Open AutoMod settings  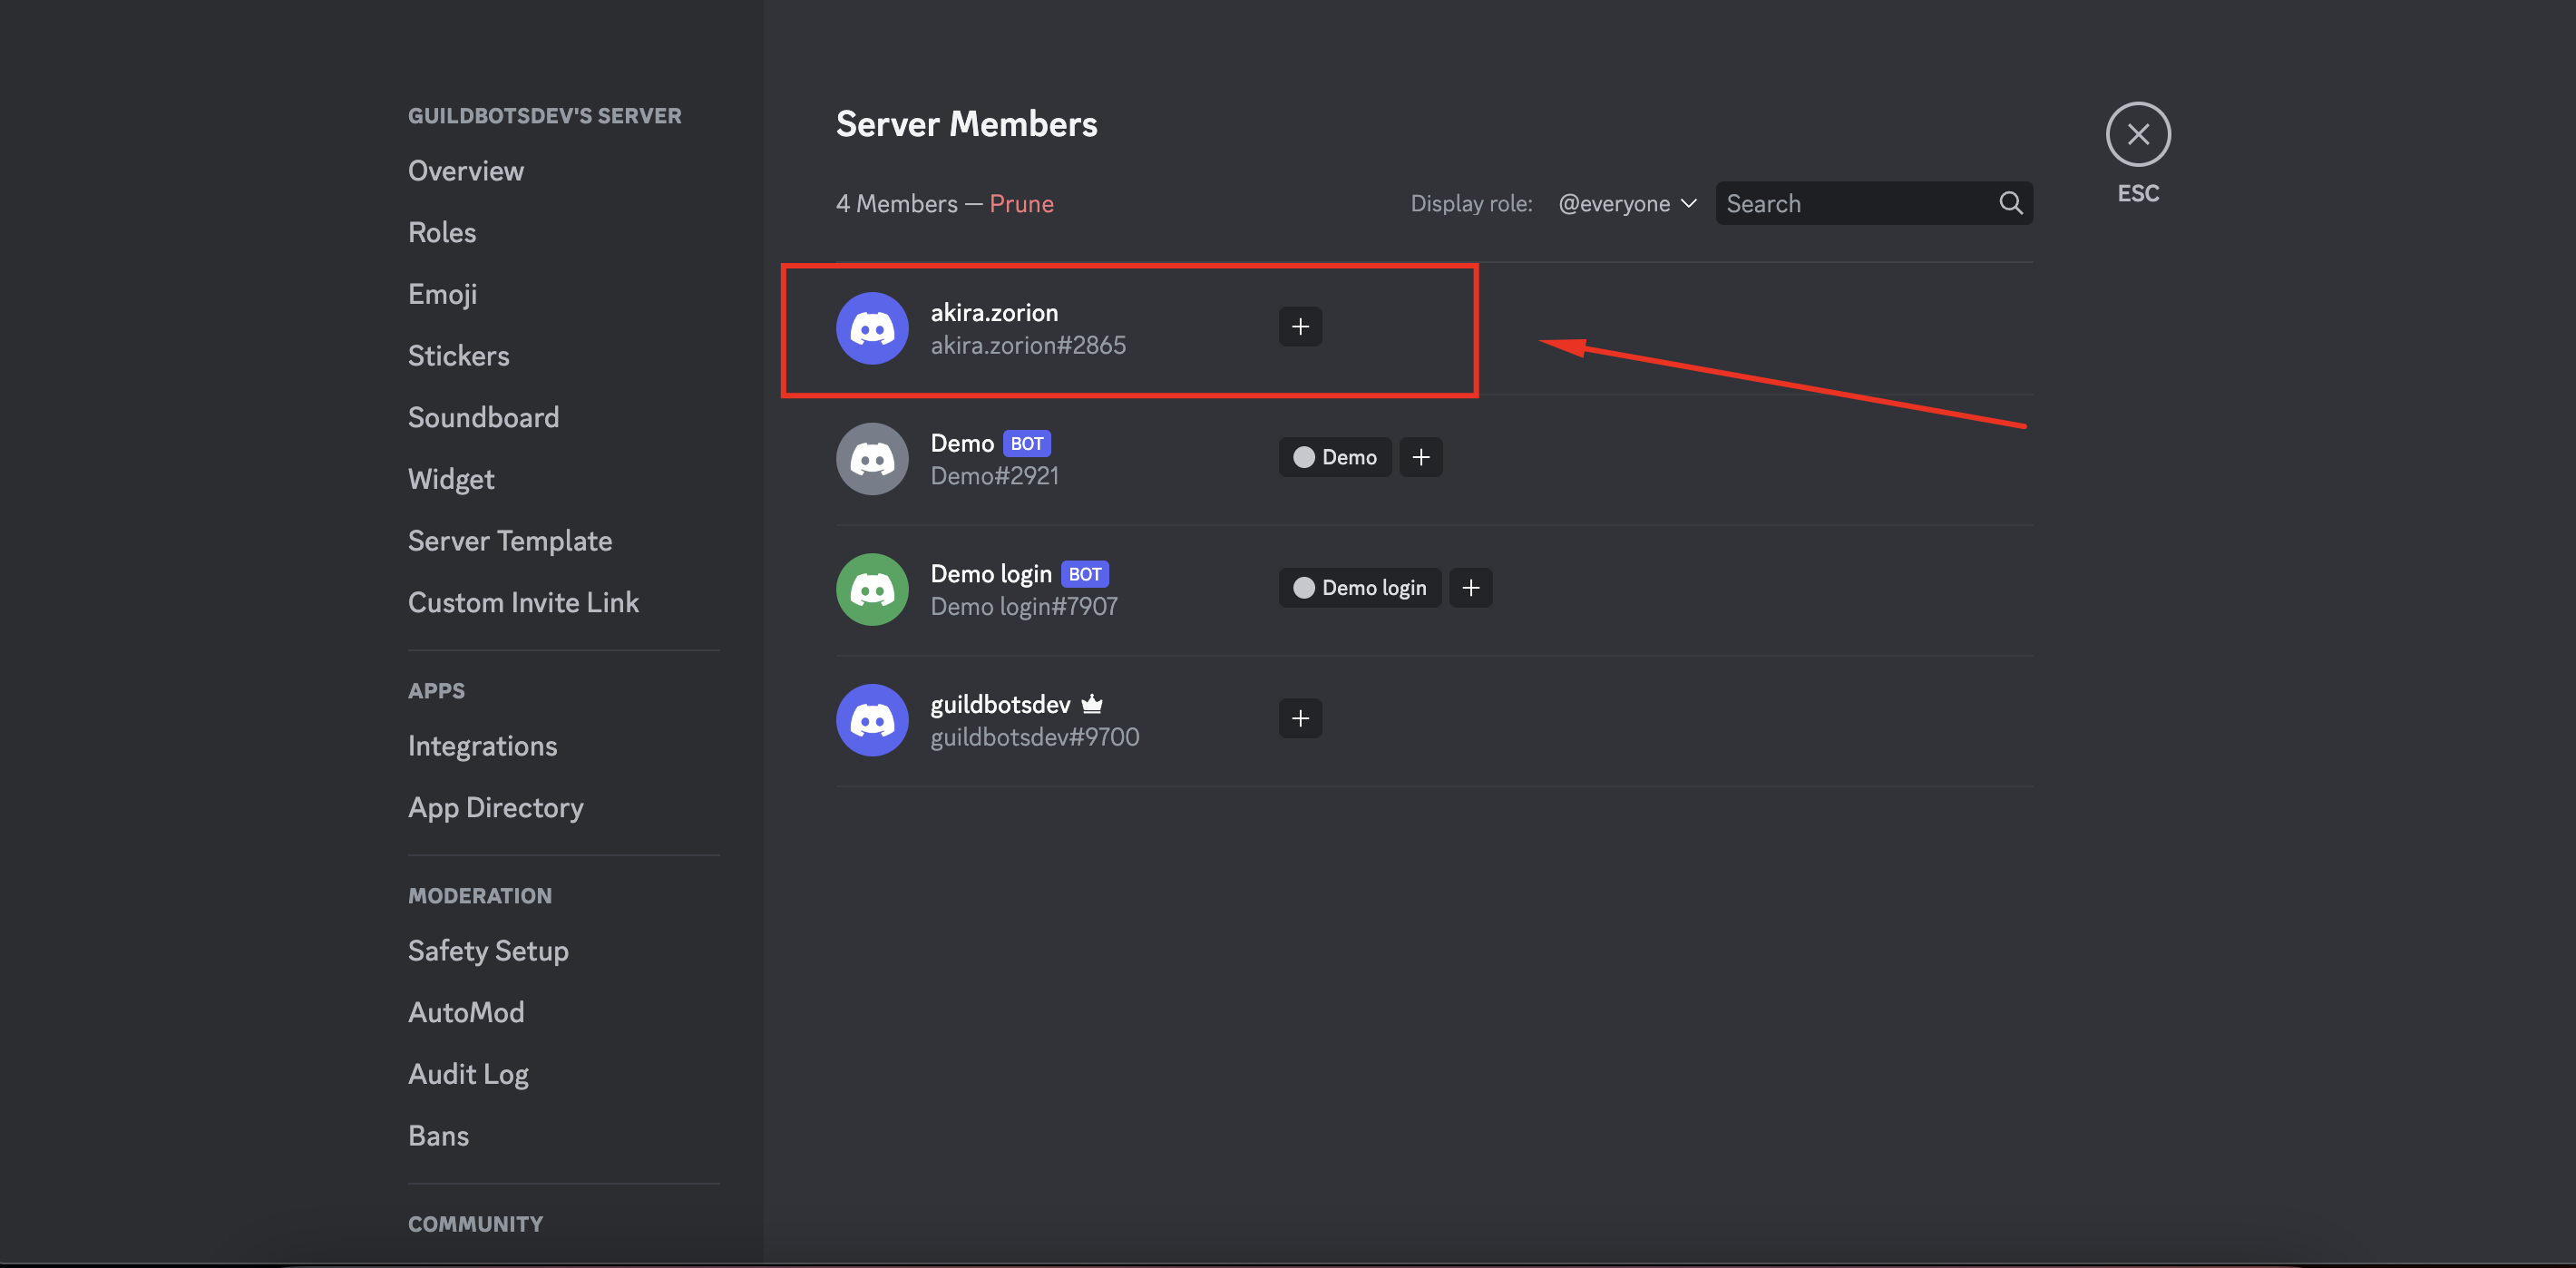point(466,1012)
